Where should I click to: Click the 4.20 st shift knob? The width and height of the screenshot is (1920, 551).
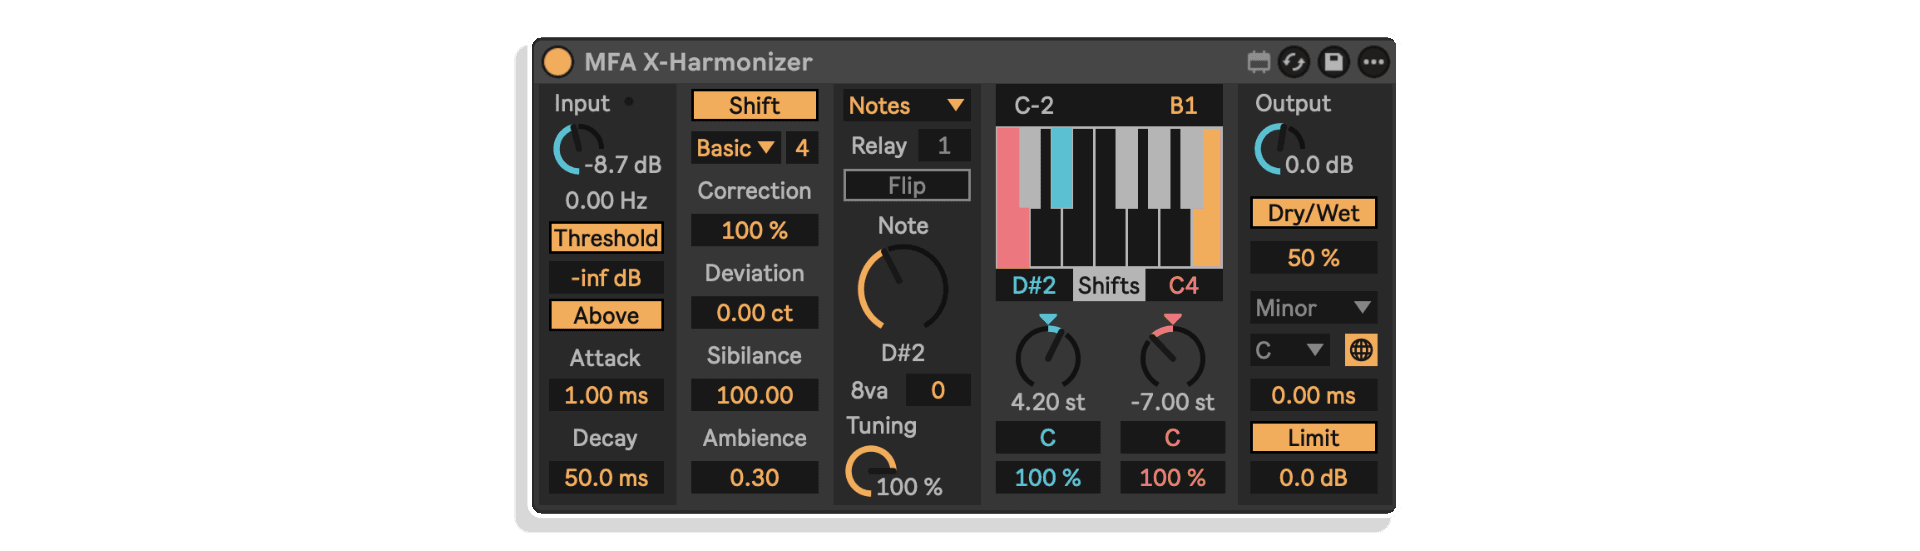pyautogui.click(x=1048, y=358)
